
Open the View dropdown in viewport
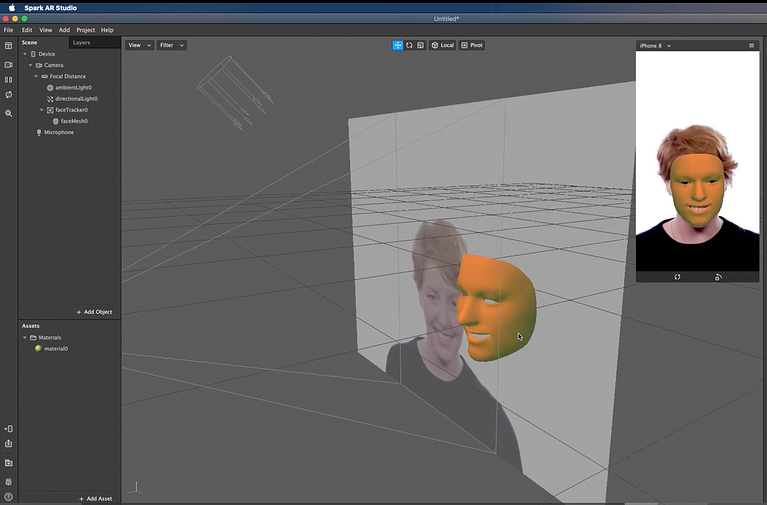[139, 45]
